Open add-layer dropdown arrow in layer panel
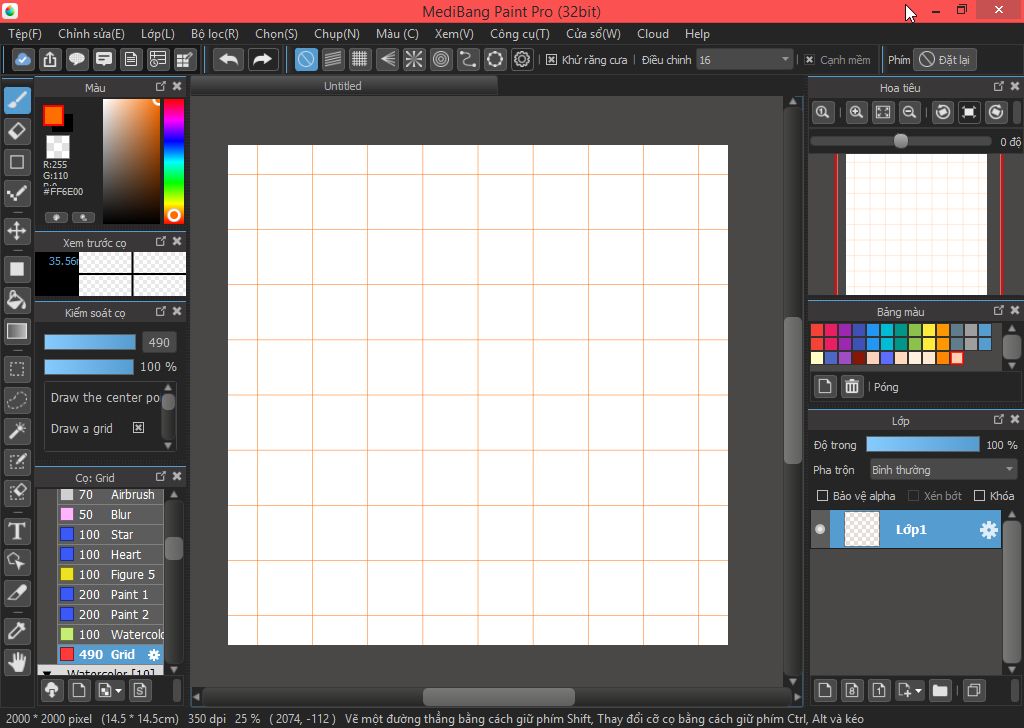Viewport: 1024px width, 728px height. point(919,690)
